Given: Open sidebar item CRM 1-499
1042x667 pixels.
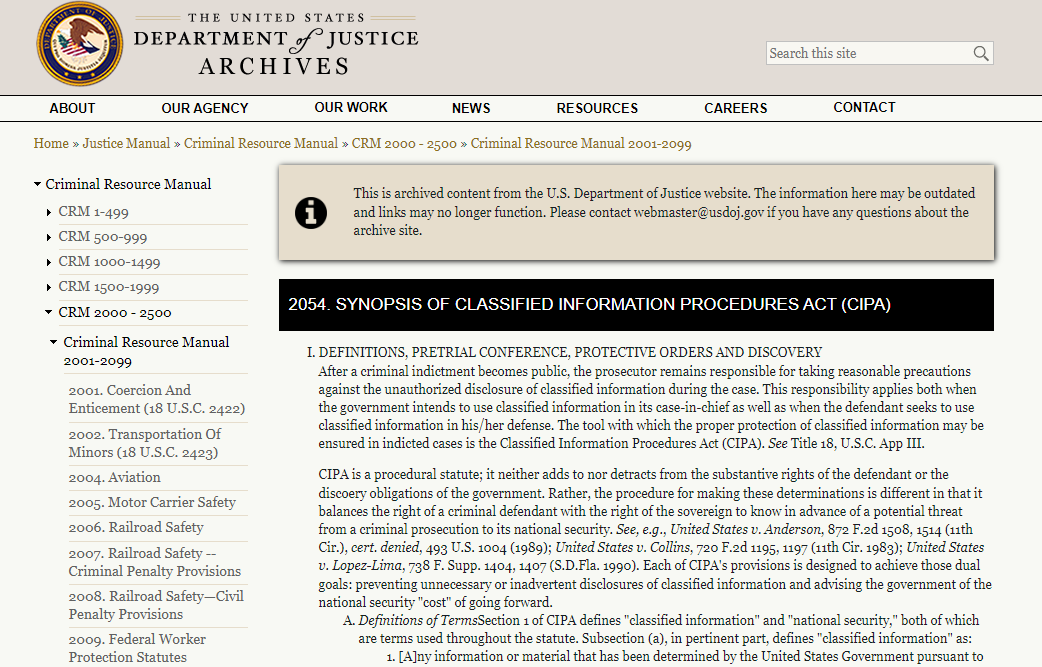Looking at the screenshot, I should 94,212.
